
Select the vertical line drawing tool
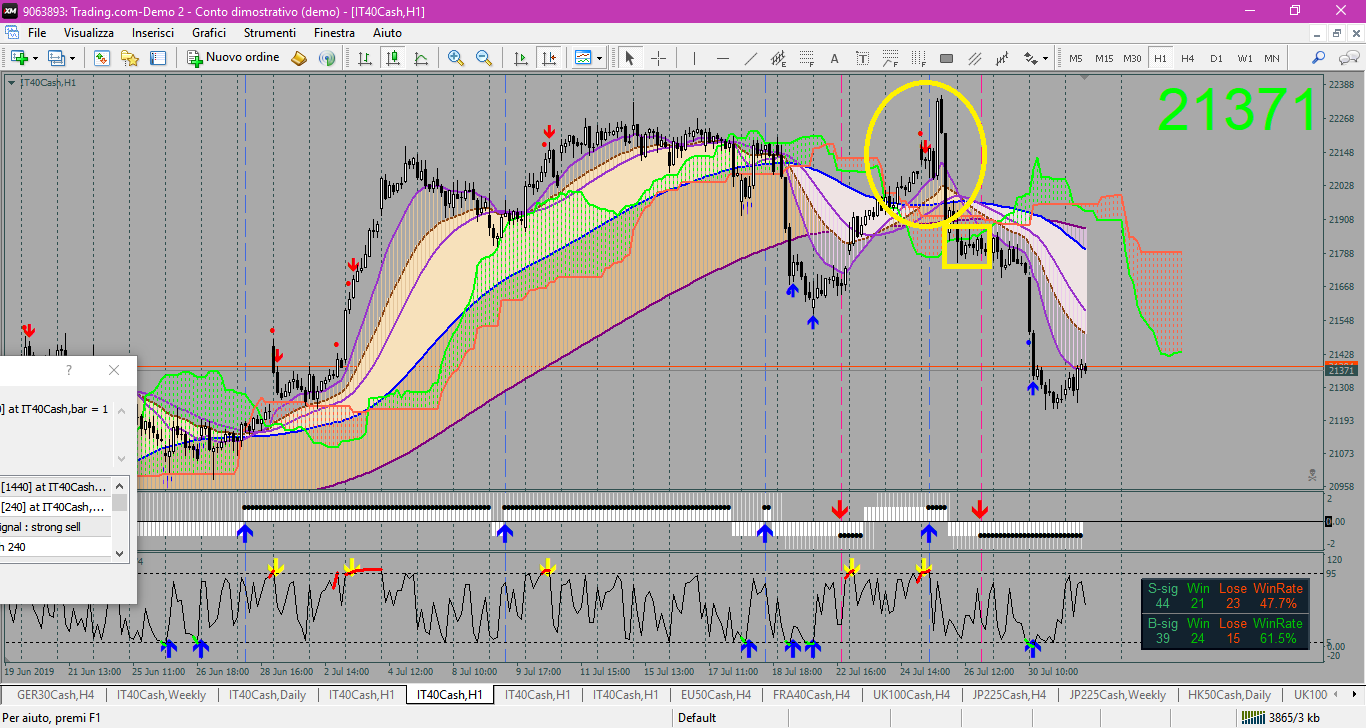tap(695, 58)
